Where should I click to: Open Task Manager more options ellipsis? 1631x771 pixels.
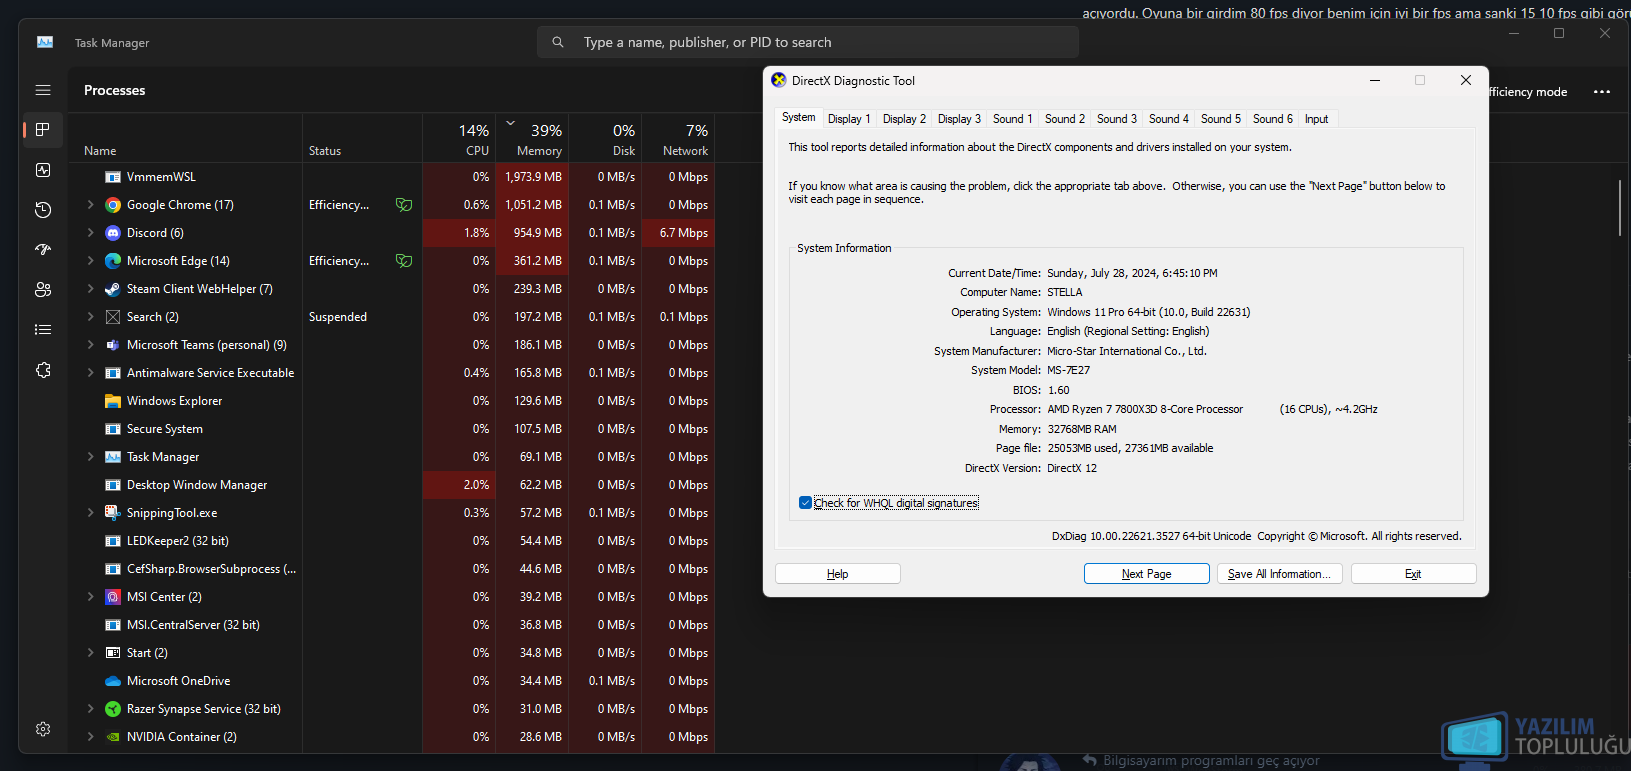tap(1602, 92)
